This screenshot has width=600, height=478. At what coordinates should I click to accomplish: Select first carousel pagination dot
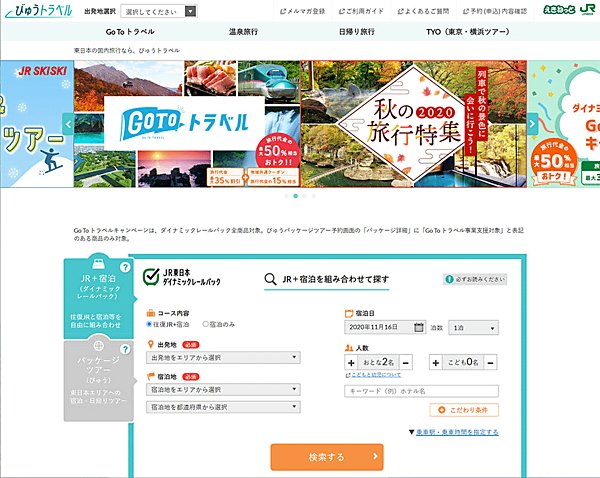click(287, 196)
